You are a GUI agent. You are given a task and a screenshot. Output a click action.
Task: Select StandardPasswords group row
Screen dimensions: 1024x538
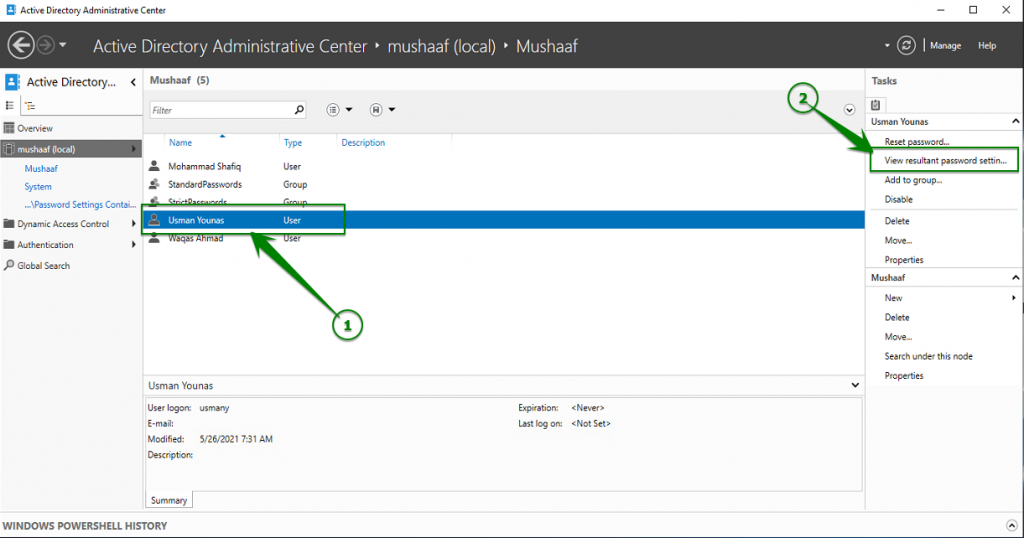(x=504, y=185)
